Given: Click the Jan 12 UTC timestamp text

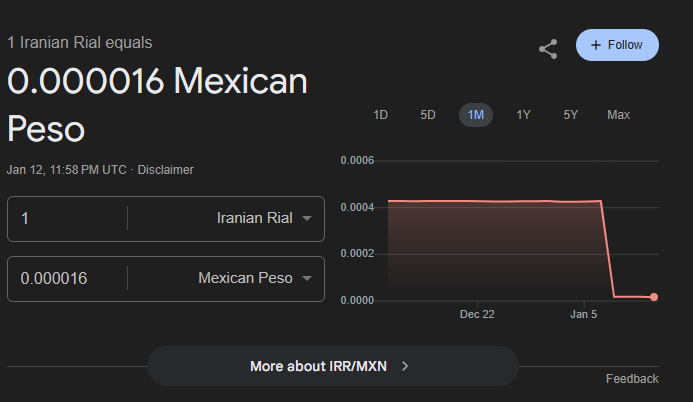Looking at the screenshot, I should [x=66, y=170].
